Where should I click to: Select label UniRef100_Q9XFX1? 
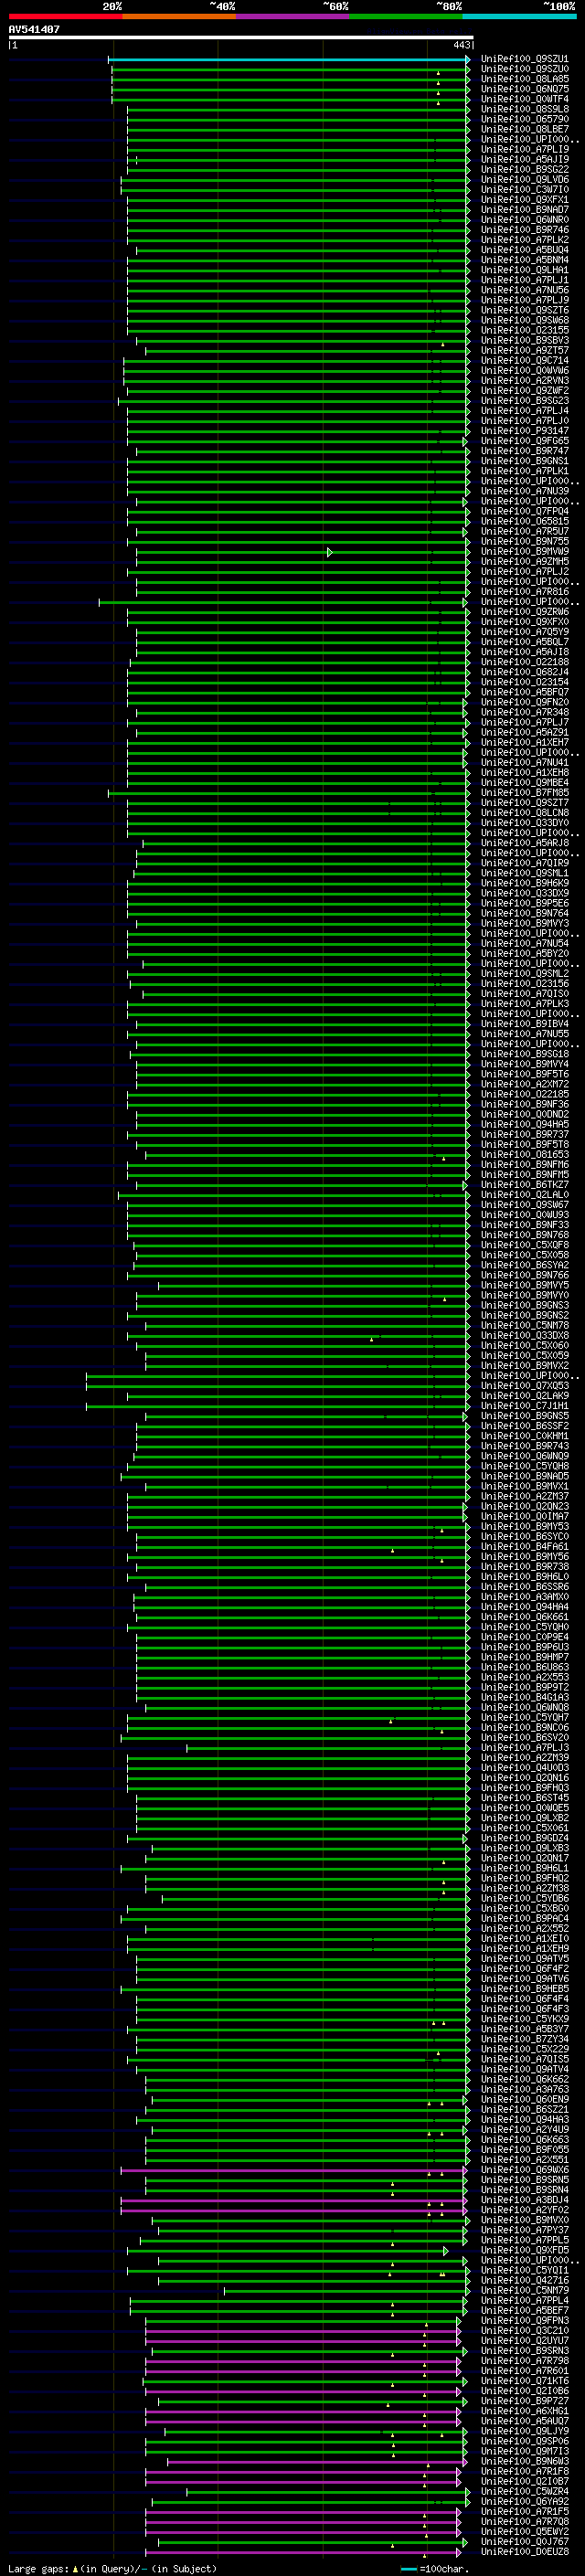525,200
